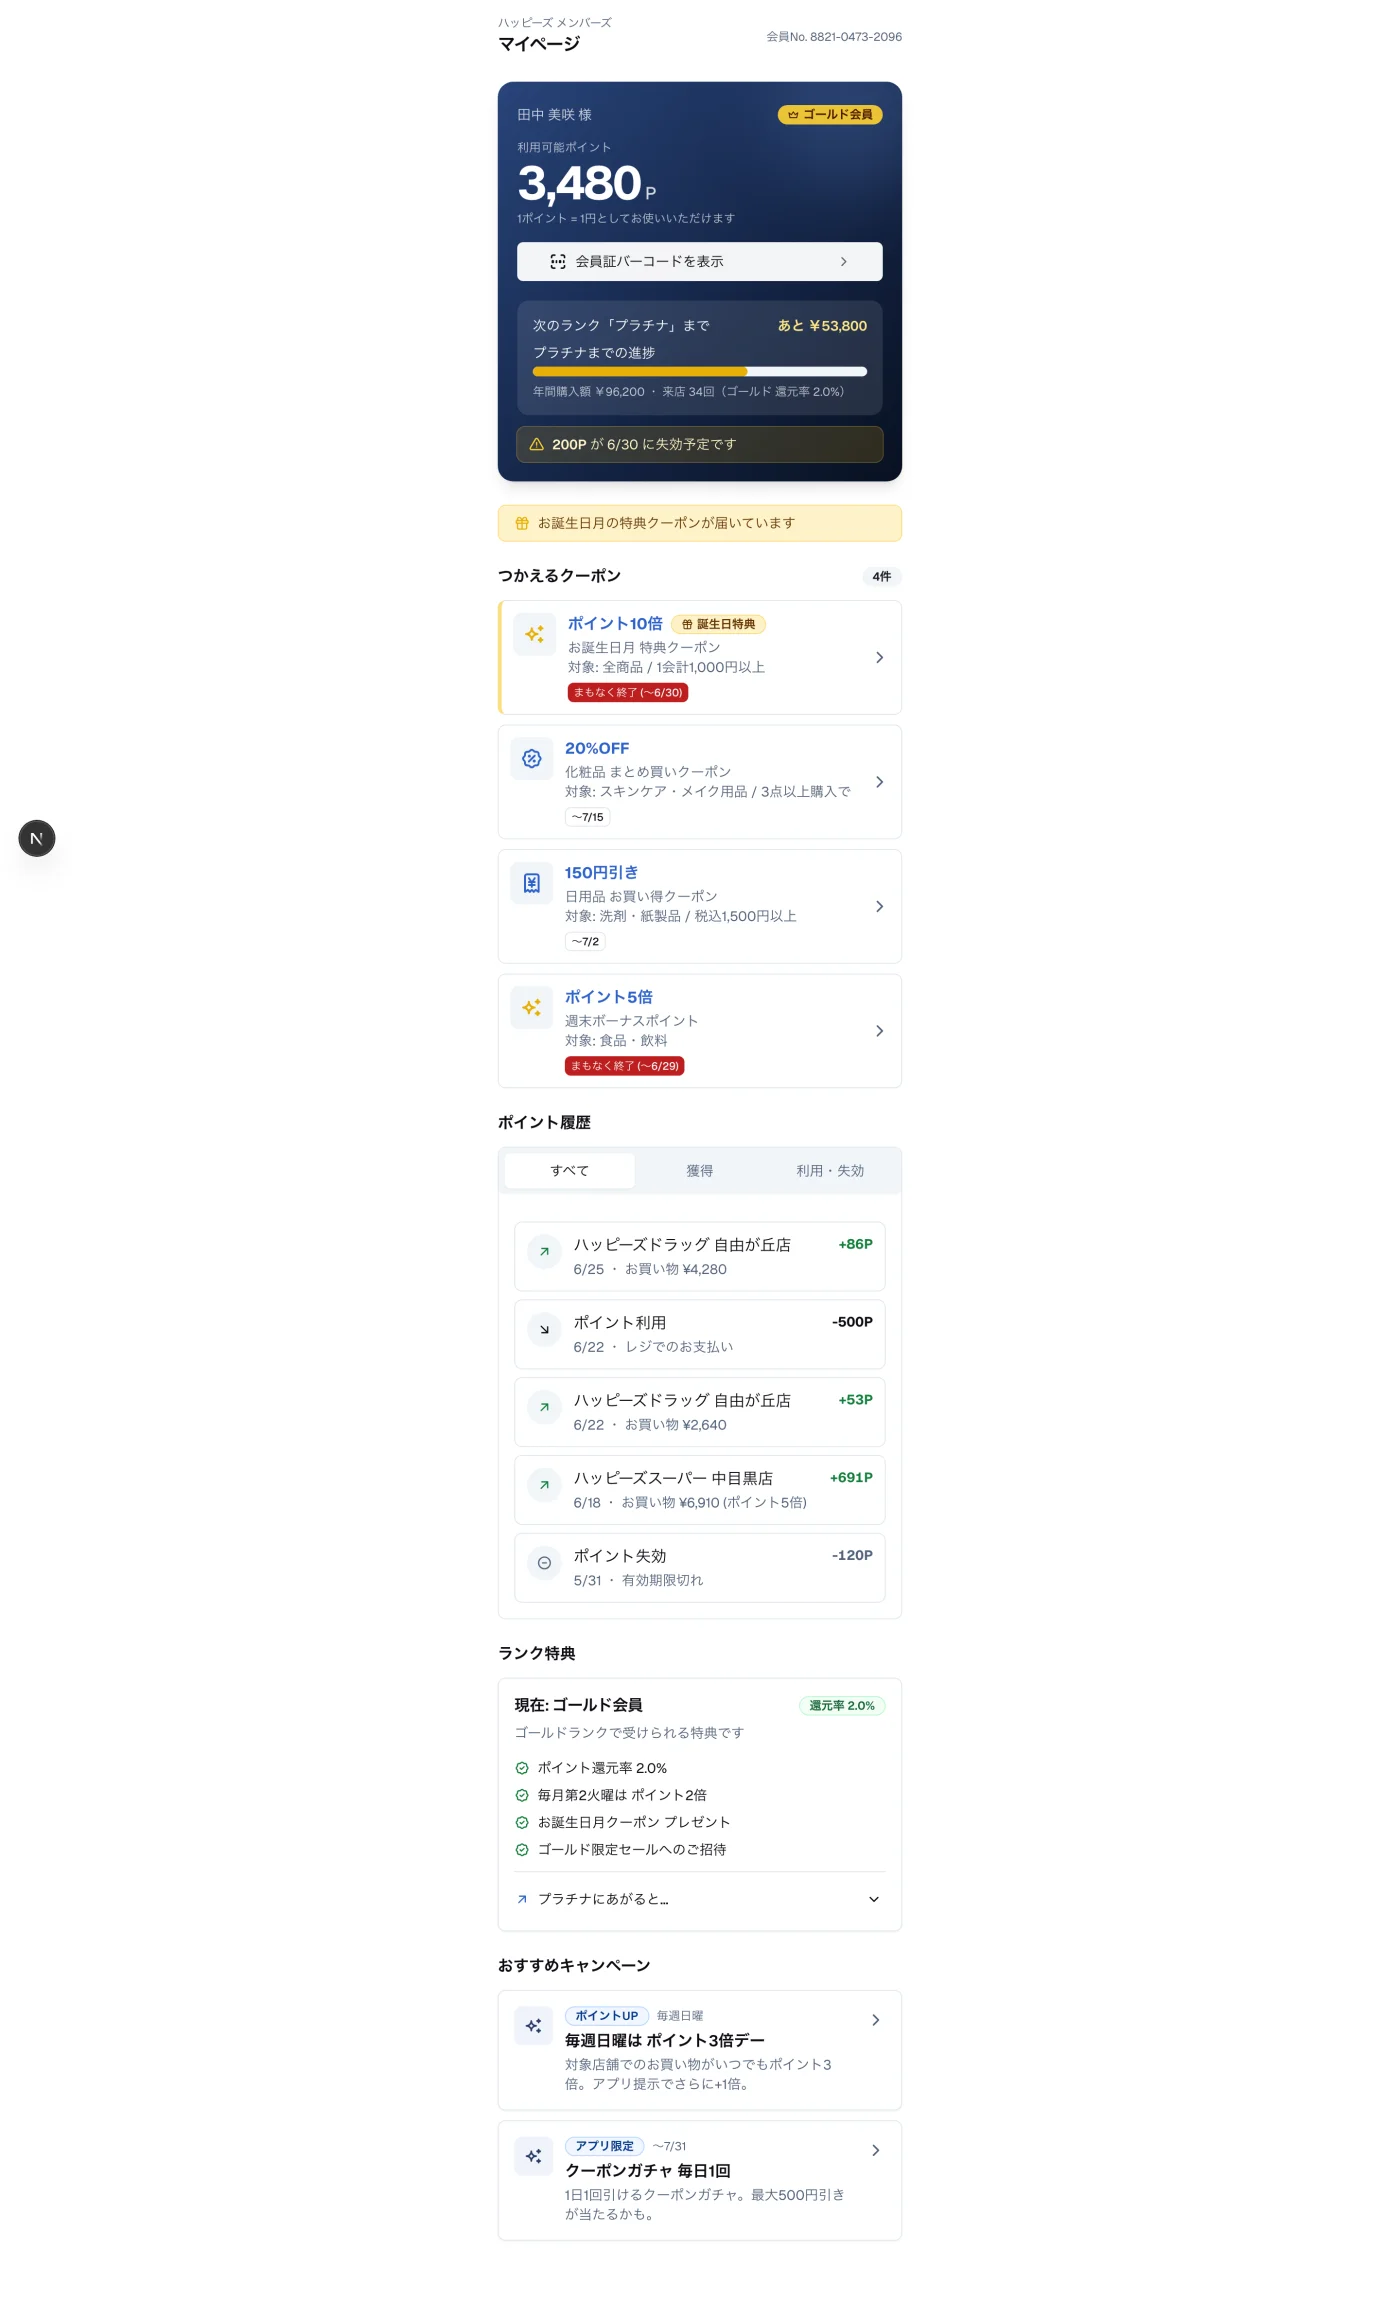The width and height of the screenshot is (1400, 2303).
Task: Click check icon beside お誕生日クーポン プレゼント
Action: pos(522,1822)
